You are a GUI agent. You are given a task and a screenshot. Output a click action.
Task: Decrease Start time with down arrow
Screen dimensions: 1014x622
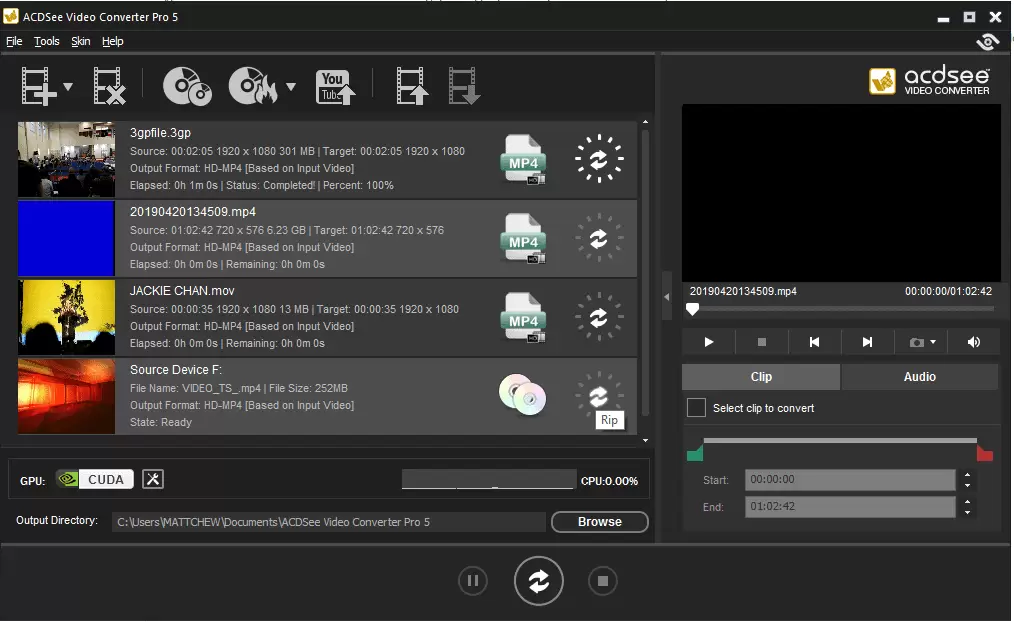967,486
